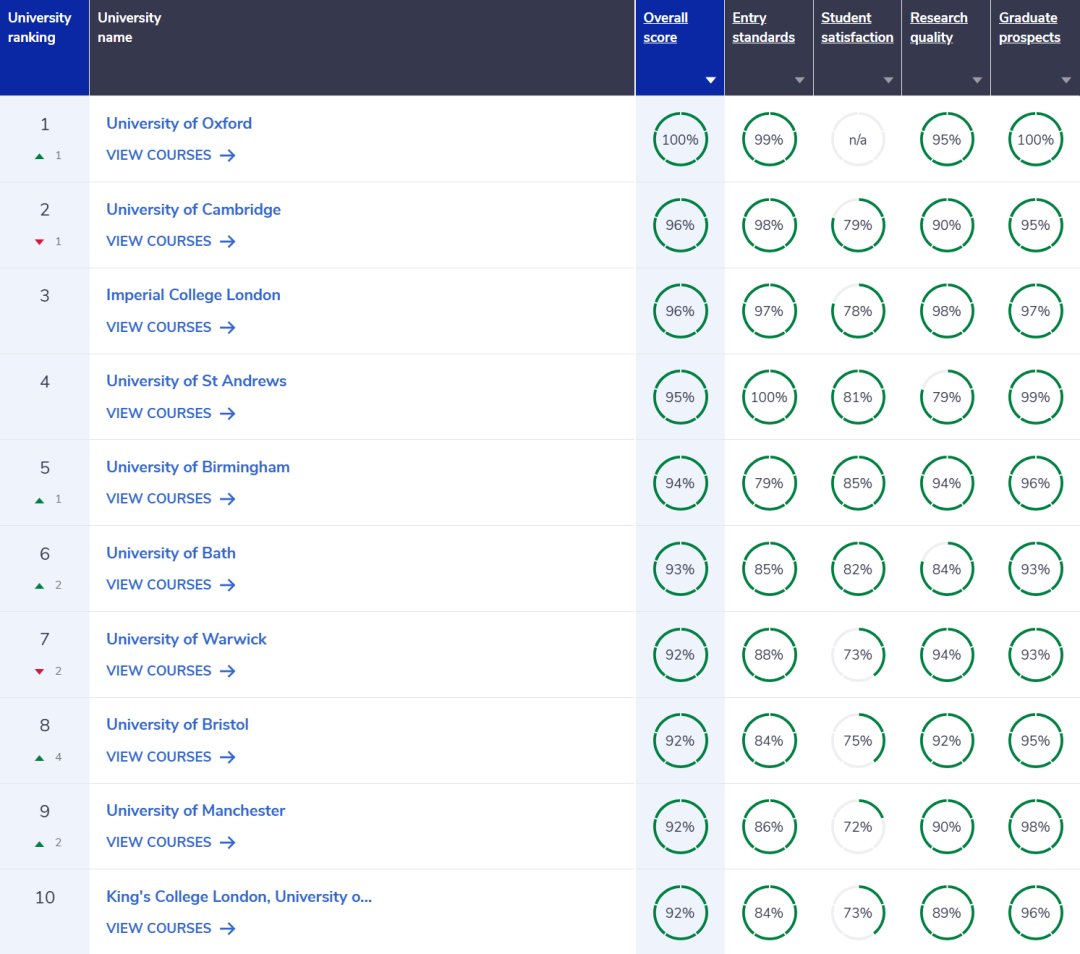The width and height of the screenshot is (1080, 954).
Task: Click the green up arrow under rank 8
Action: 40,758
